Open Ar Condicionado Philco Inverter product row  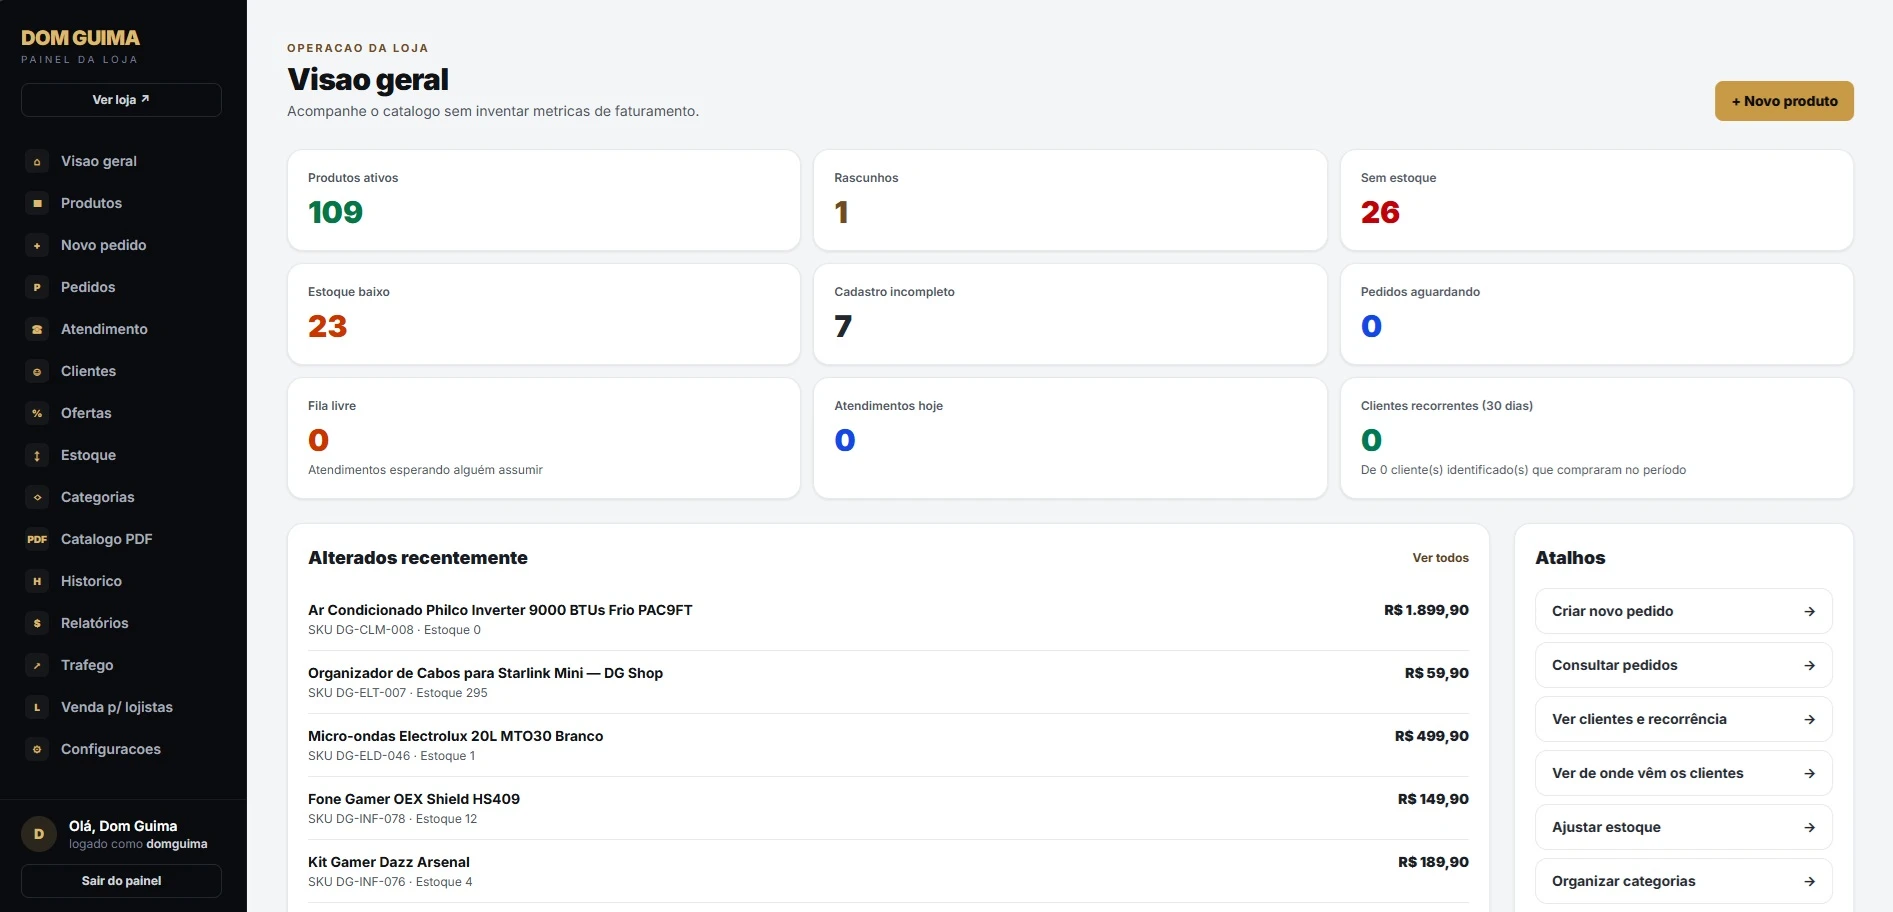click(x=888, y=619)
